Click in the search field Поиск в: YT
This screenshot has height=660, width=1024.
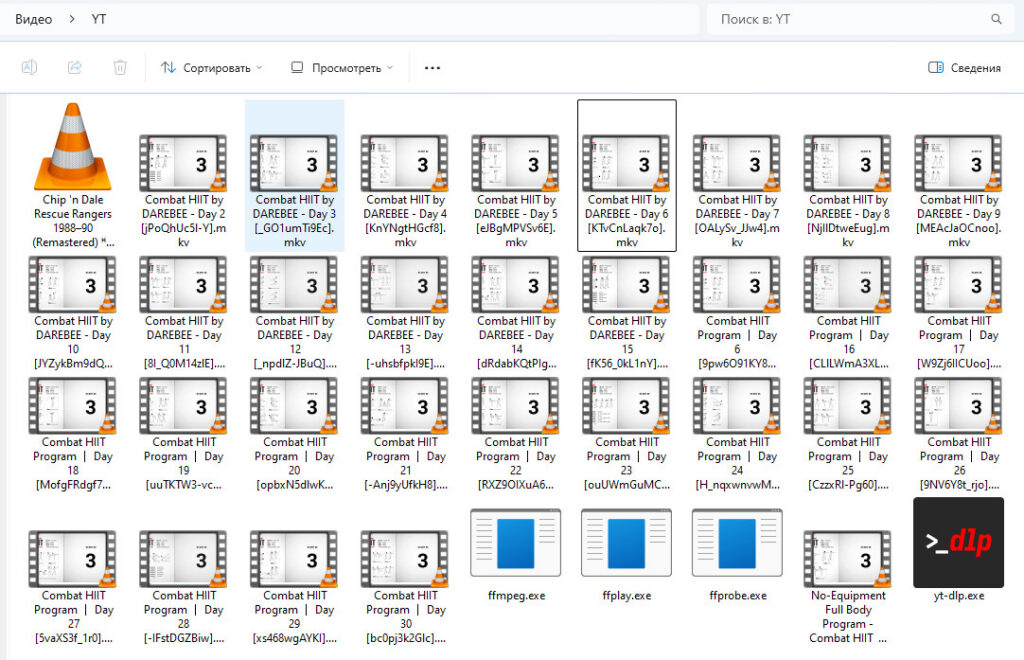[850, 19]
